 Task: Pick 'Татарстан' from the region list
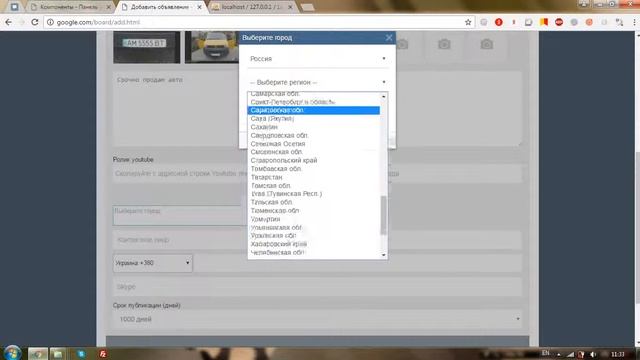pyautogui.click(x=313, y=177)
